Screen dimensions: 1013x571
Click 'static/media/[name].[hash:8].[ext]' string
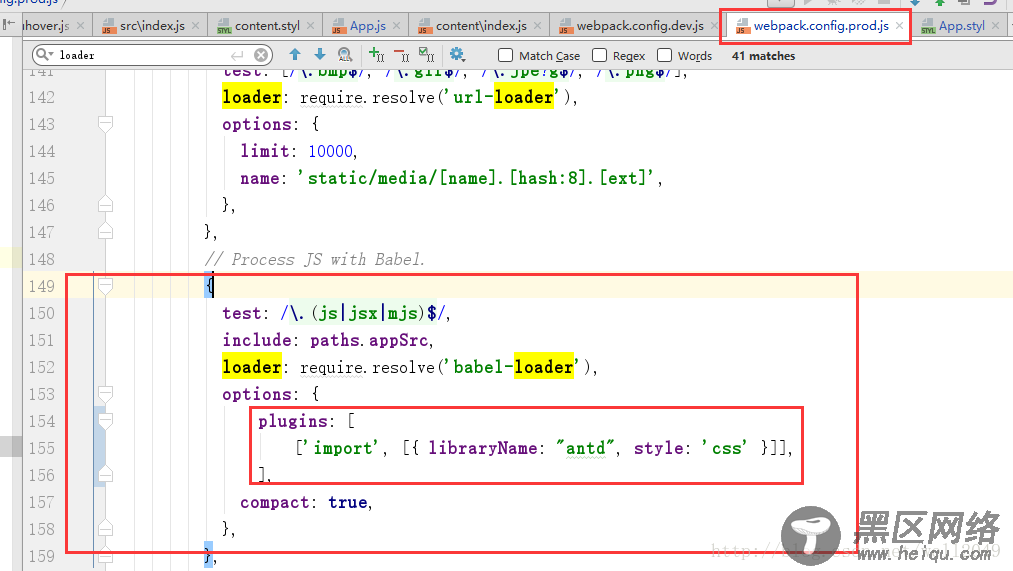pos(475,178)
